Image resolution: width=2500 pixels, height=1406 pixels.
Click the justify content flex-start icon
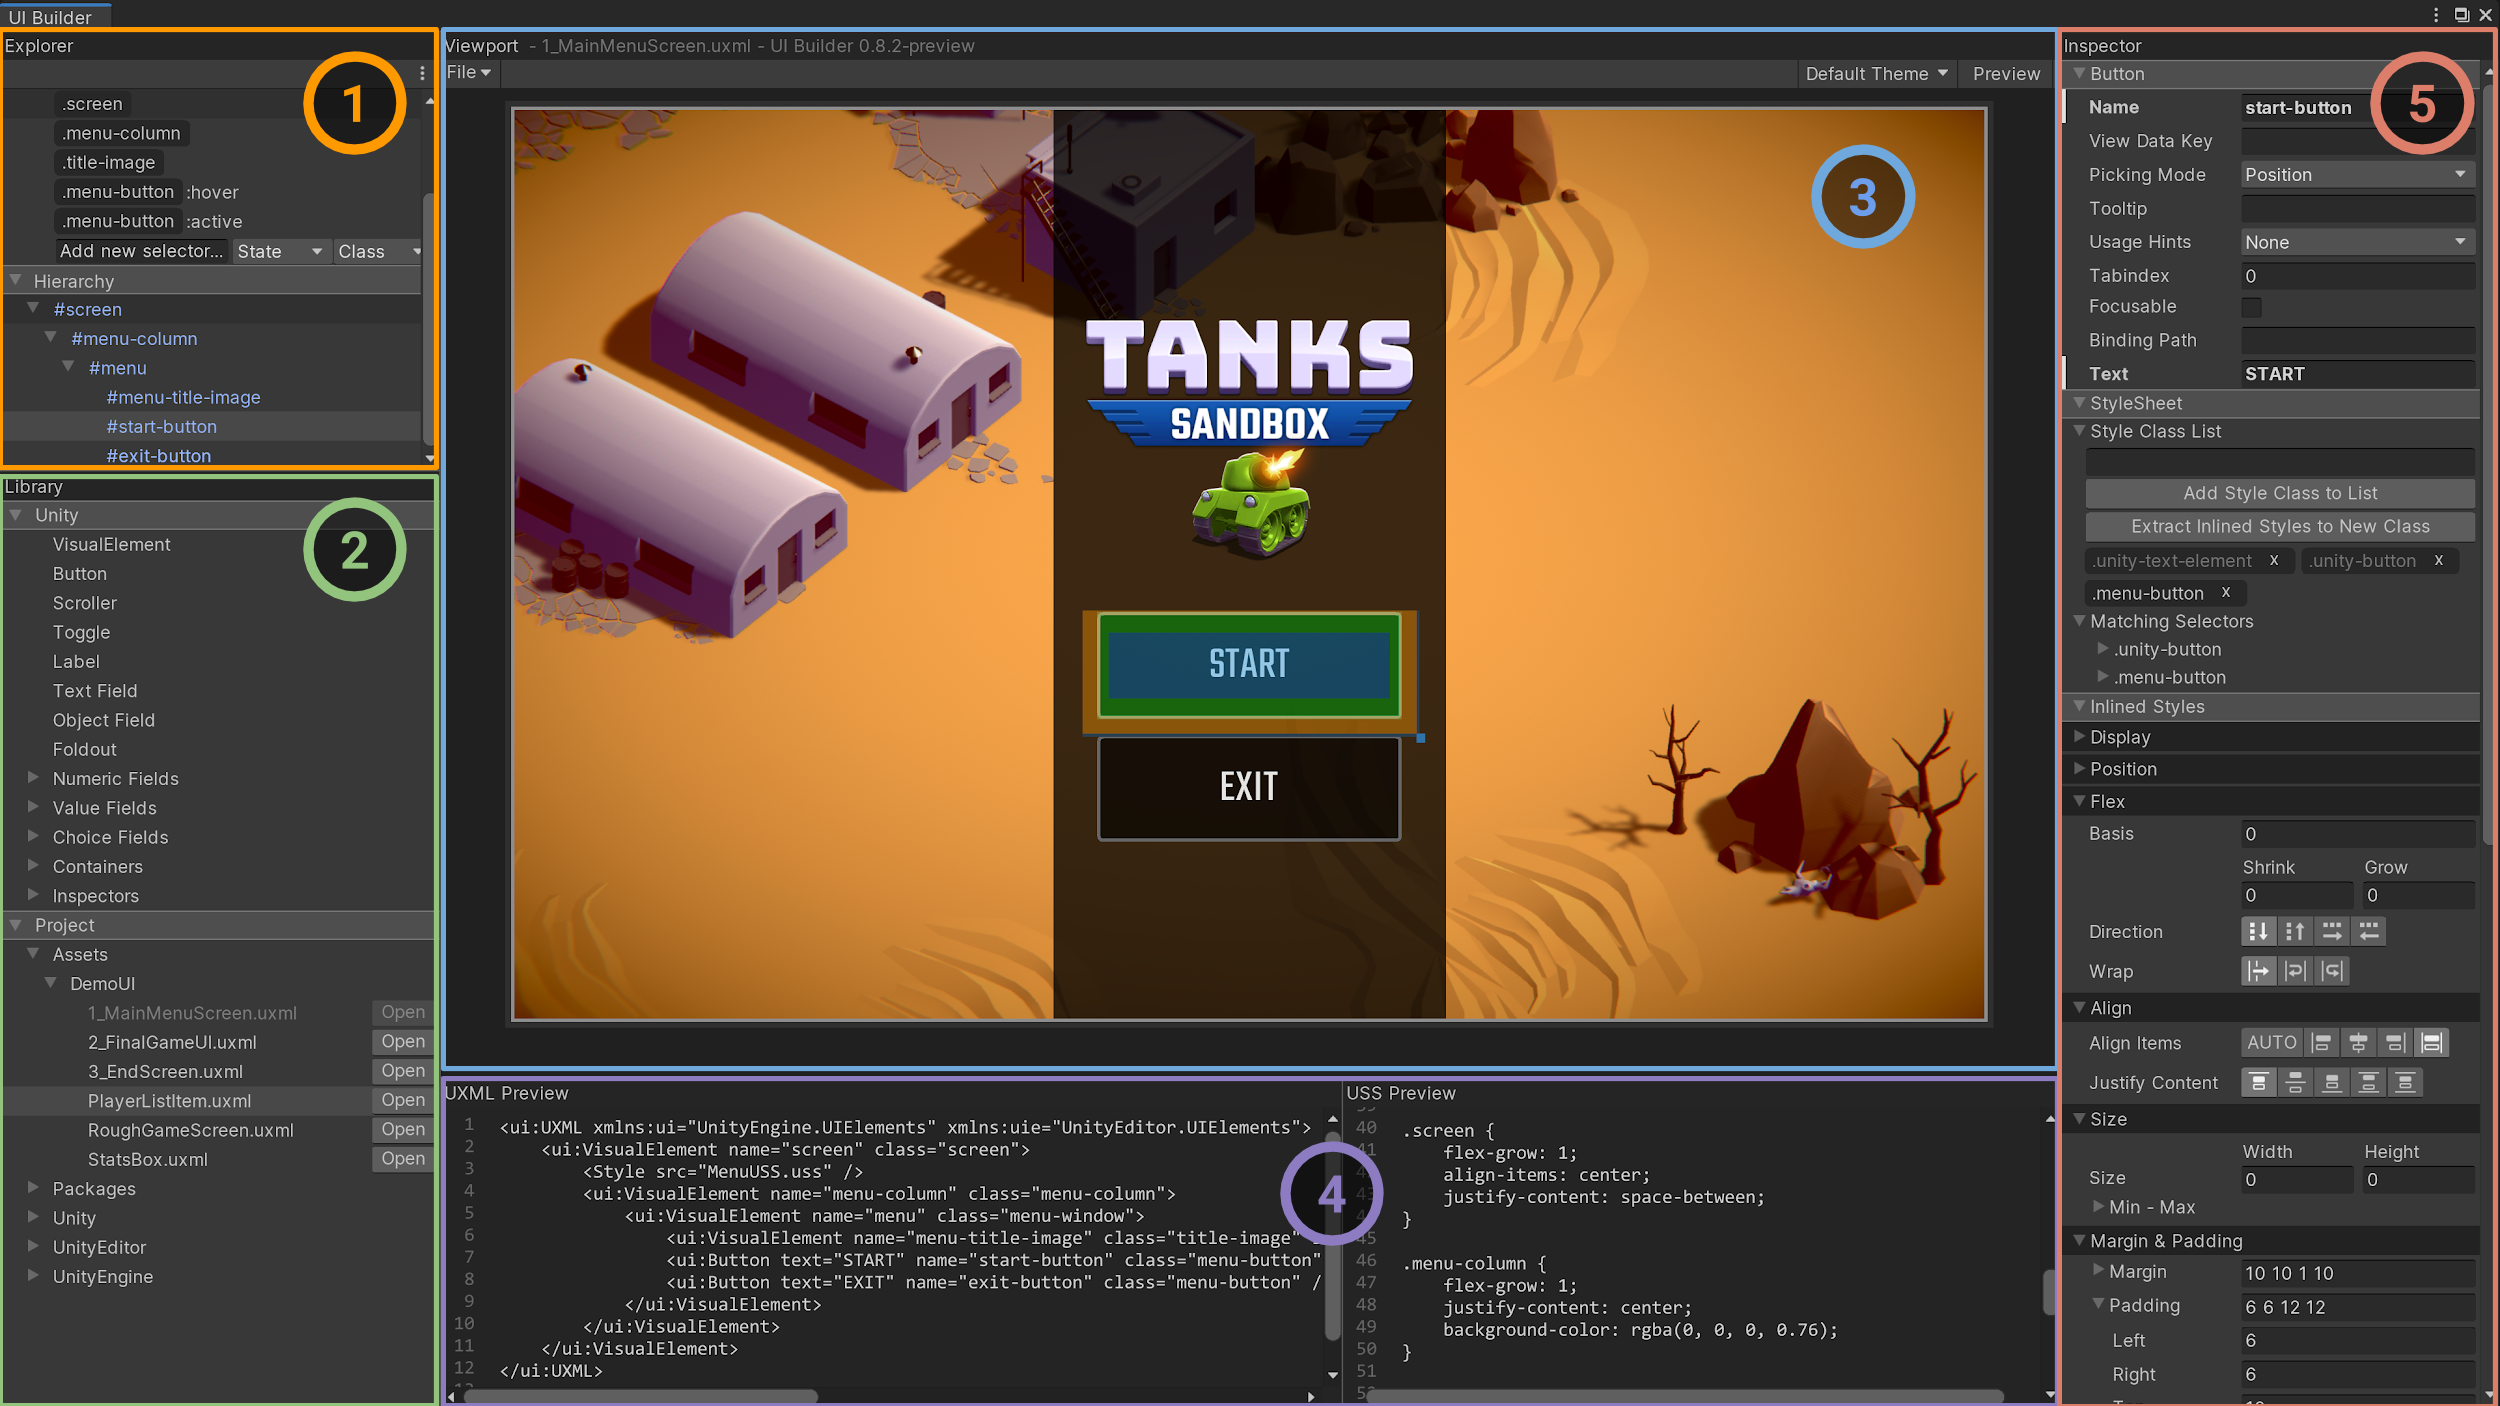[x=2260, y=1082]
